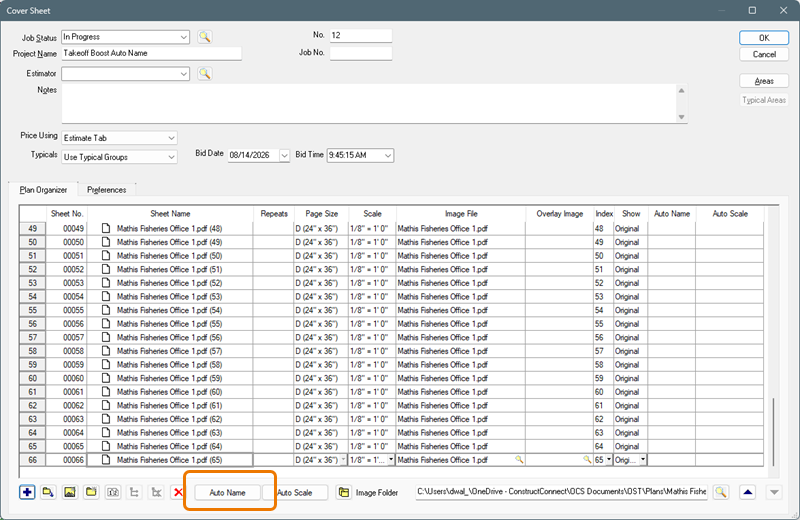Click the image folder path field
Image resolution: width=800 pixels, height=520 pixels.
point(561,492)
